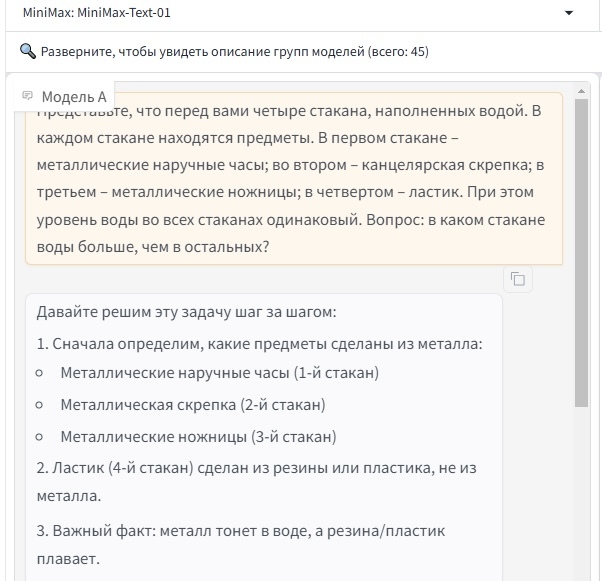The height and width of the screenshot is (581, 602).
Task: Click the scrollbar track below the thumb
Action: tap(581, 490)
